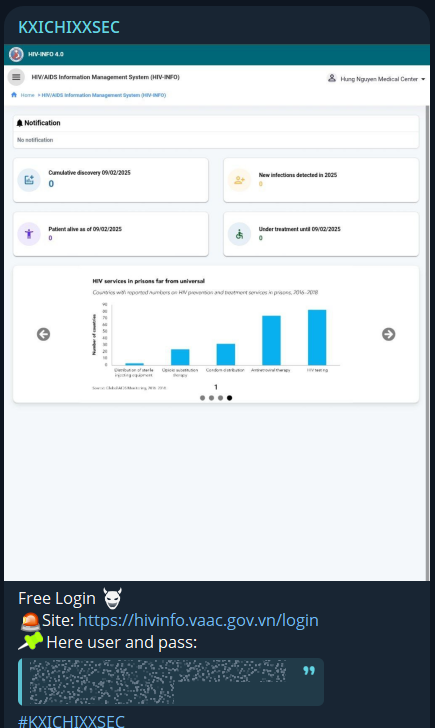
Task: Go to next carousel slide arrow
Action: [x=389, y=334]
